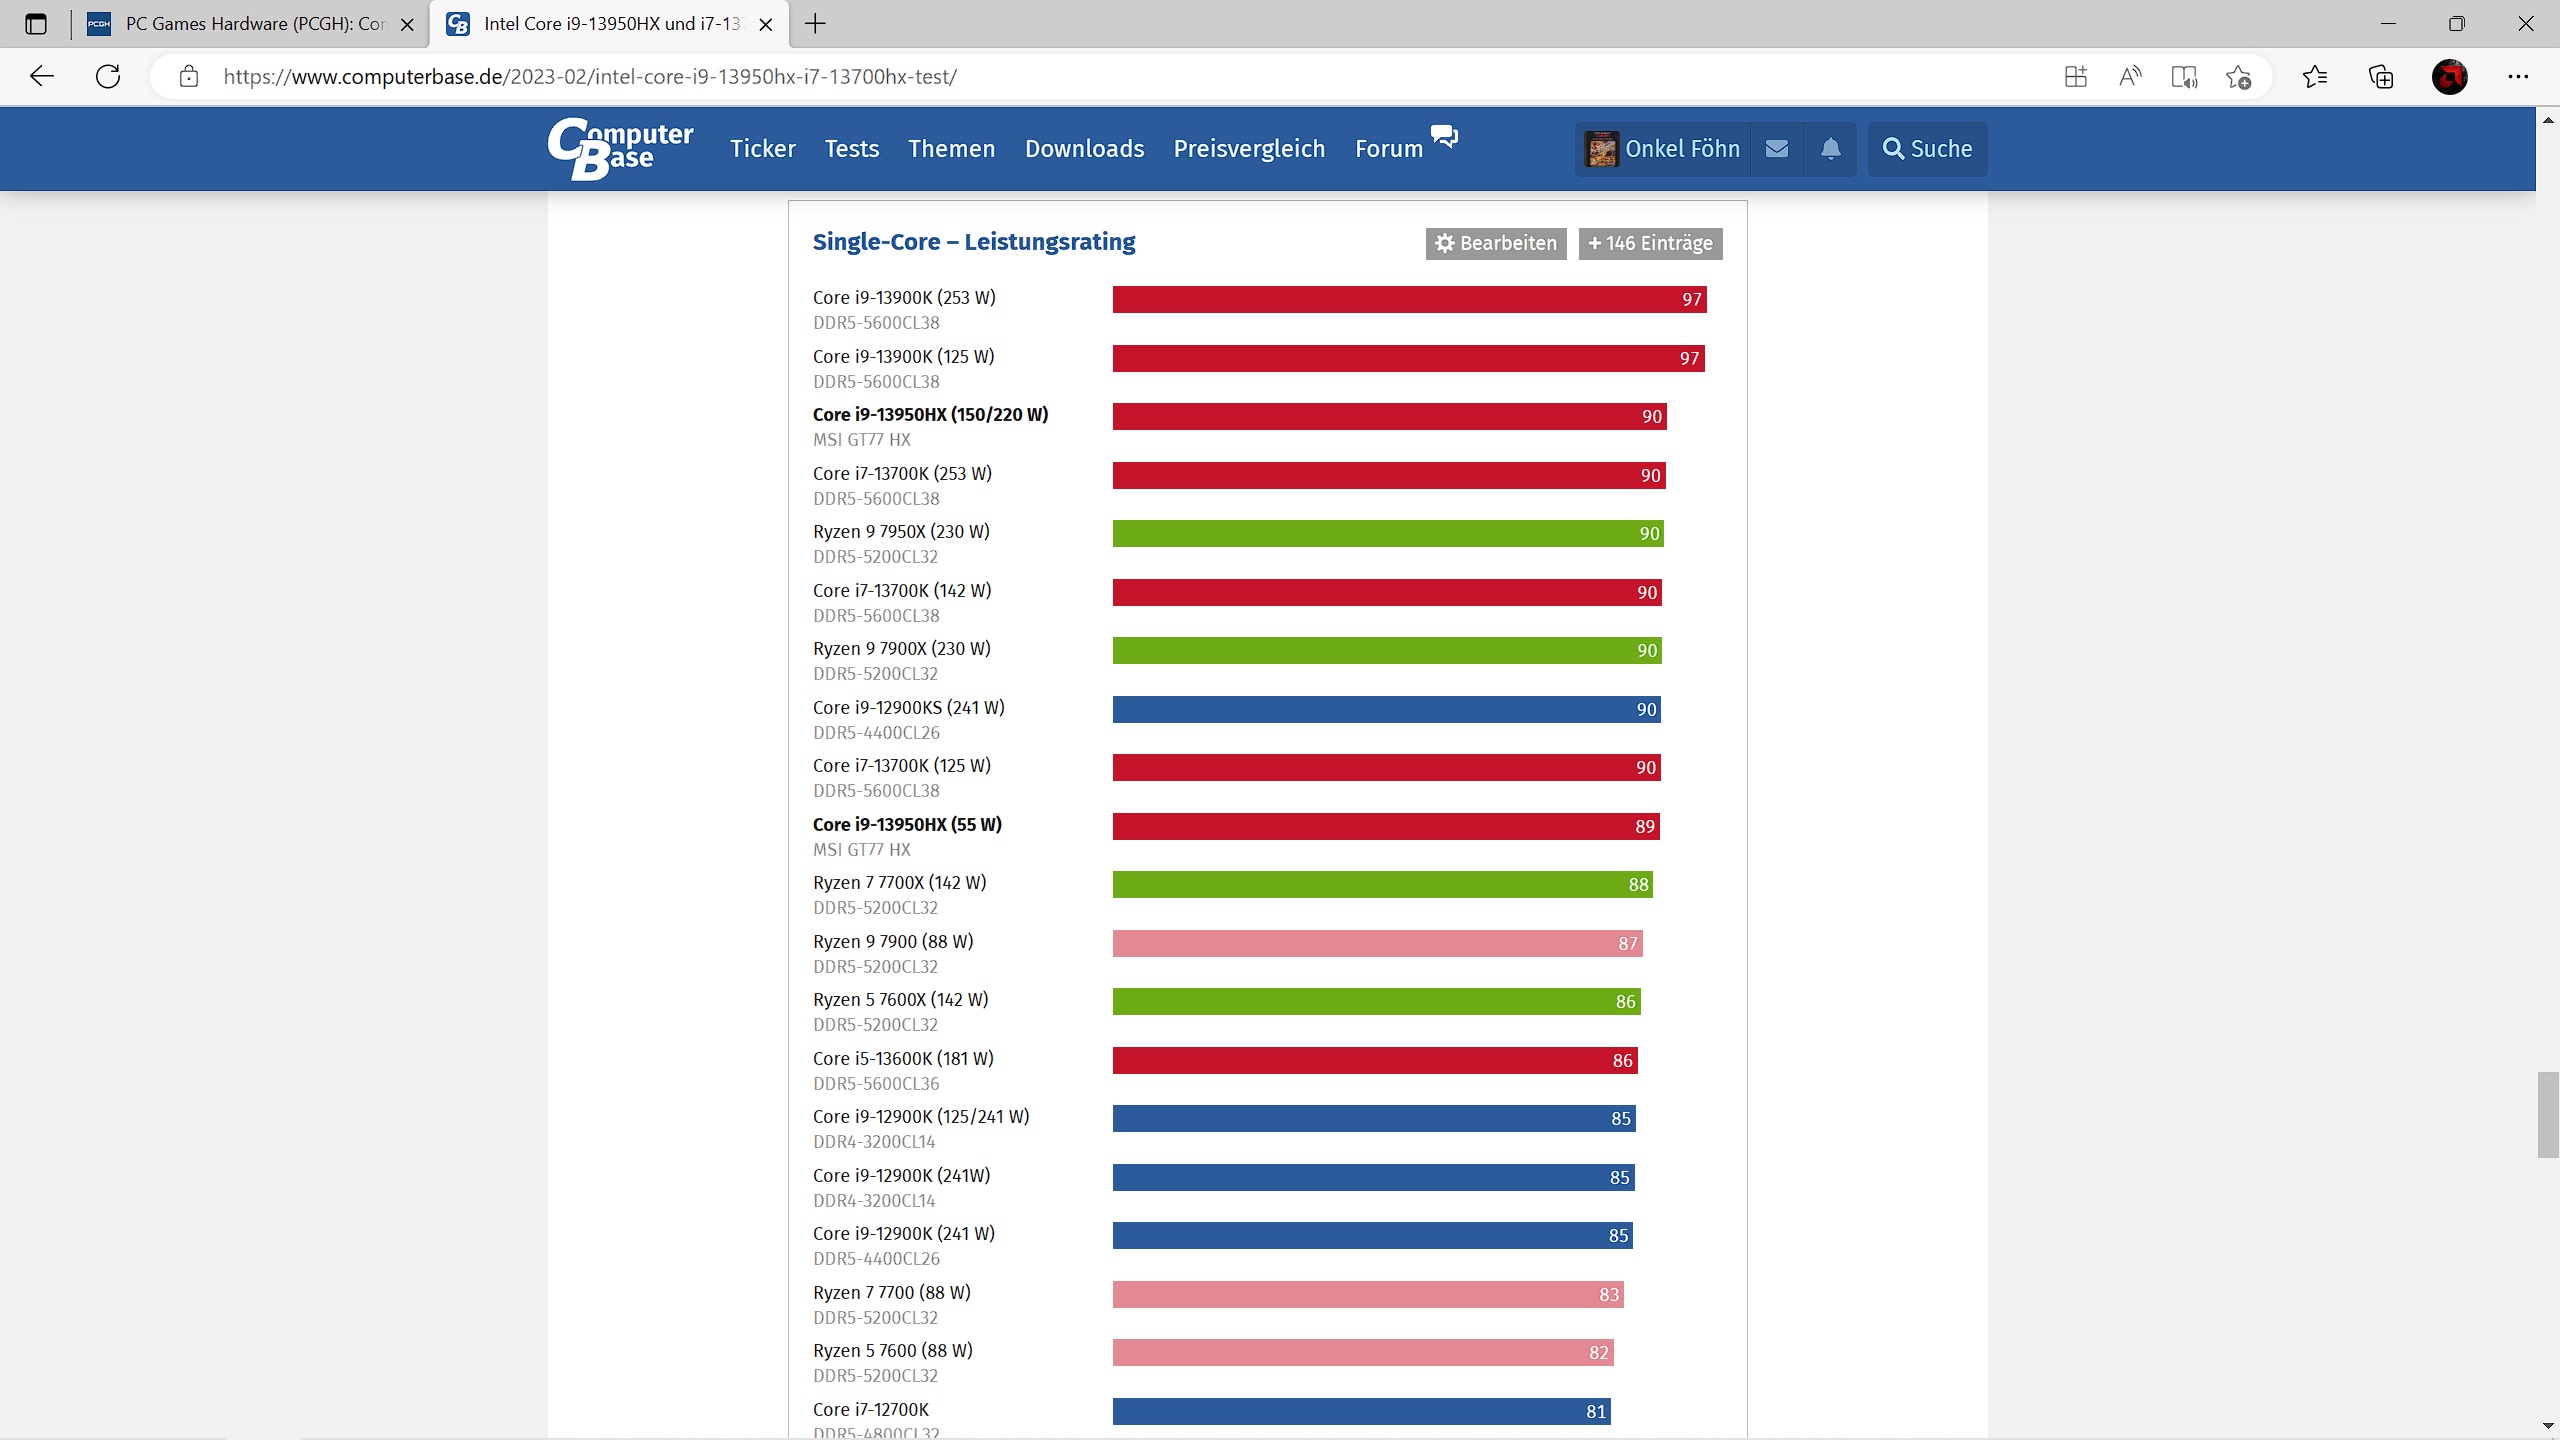Open the Tests menu item
The height and width of the screenshot is (1440, 2560).
[852, 149]
